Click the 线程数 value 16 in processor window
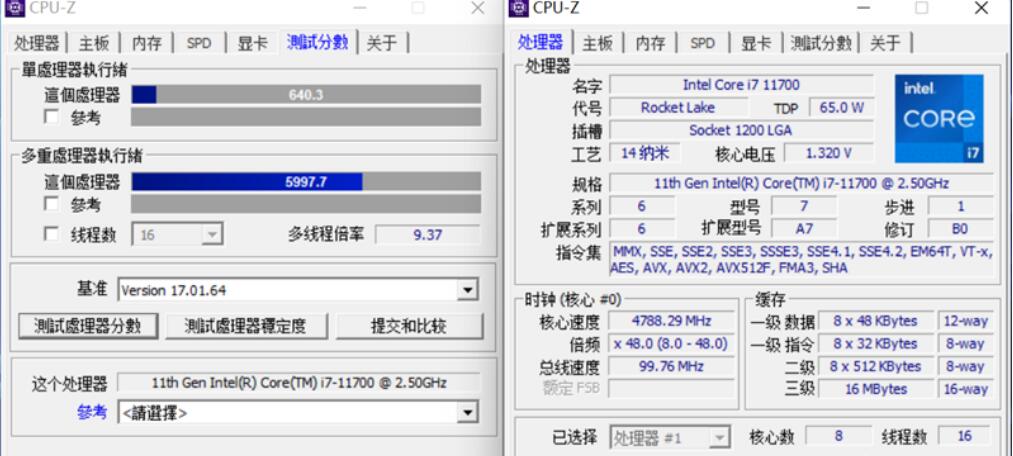 point(965,436)
